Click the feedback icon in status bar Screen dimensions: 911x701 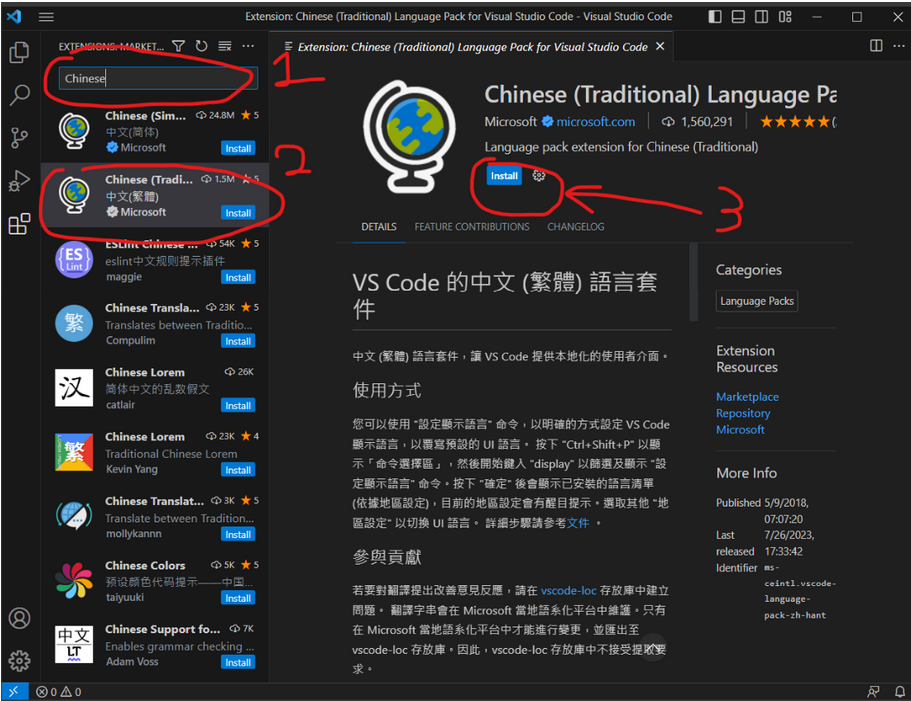(x=873, y=692)
